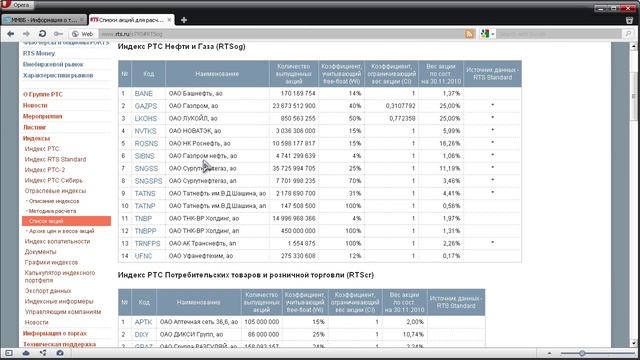Image resolution: width=640 pixels, height=360 pixels.
Task: Open the zoom level dropdown arrow
Action: point(549,353)
